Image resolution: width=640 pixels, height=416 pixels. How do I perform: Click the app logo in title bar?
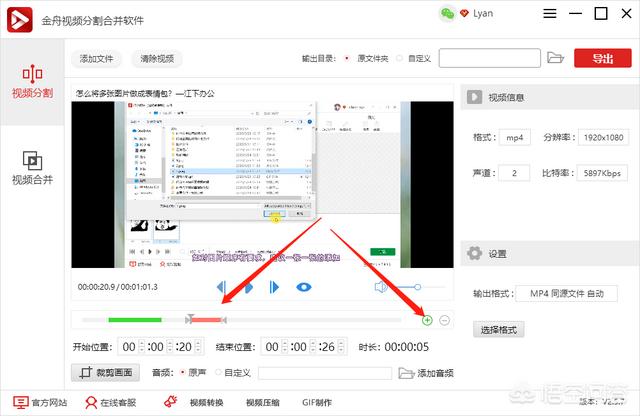tap(20, 19)
